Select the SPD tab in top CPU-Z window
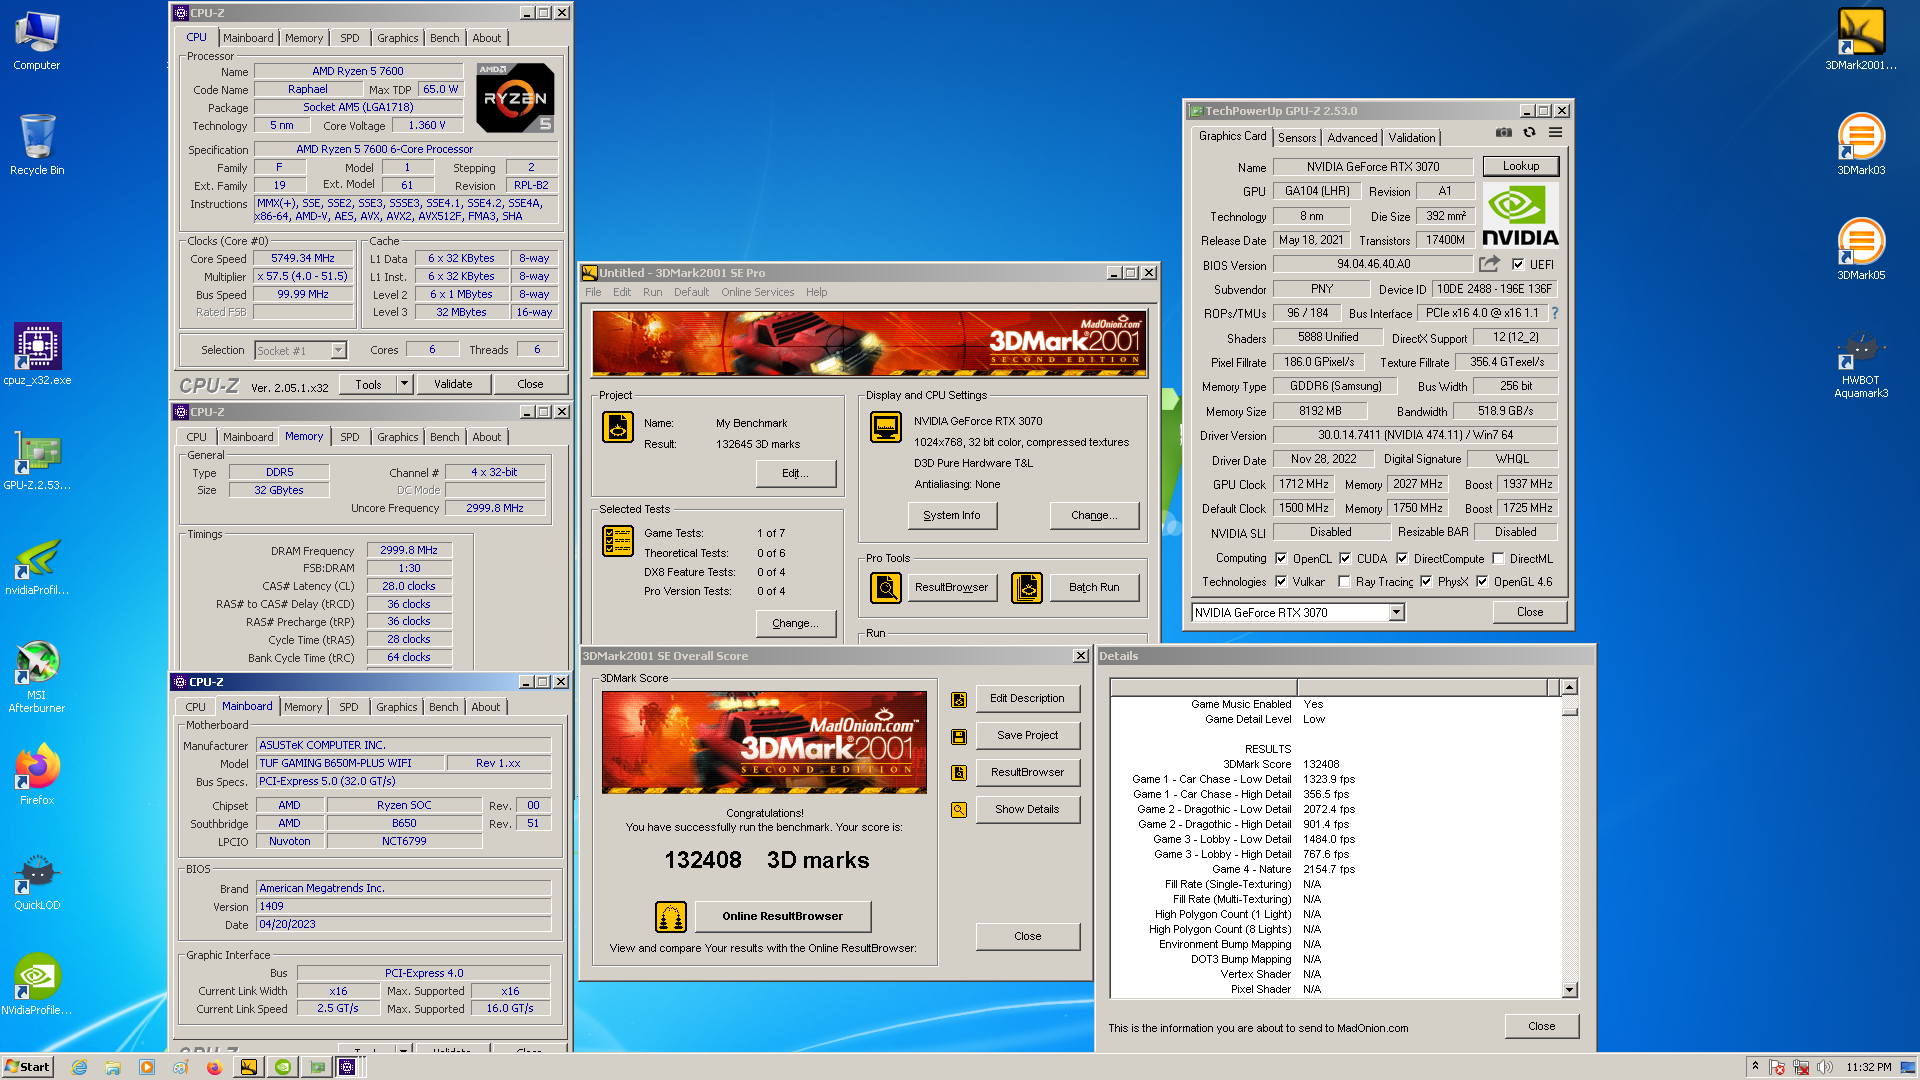Viewport: 1920px width, 1080px height. pos(349,38)
